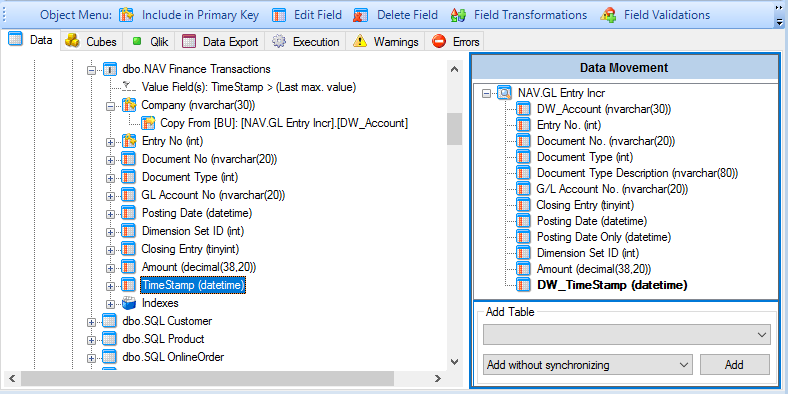Click the Copy From [BU] transformation icon
This screenshot has height=394, width=788.
coord(148,123)
